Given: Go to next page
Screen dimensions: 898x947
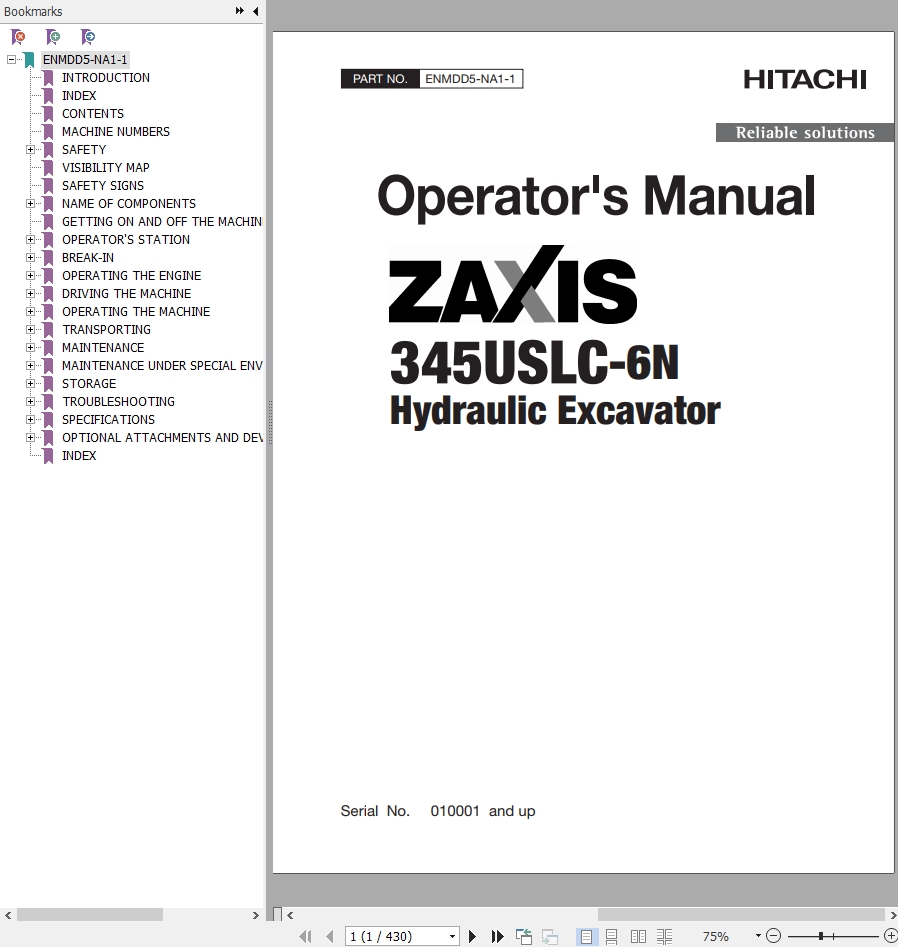Looking at the screenshot, I should [472, 936].
